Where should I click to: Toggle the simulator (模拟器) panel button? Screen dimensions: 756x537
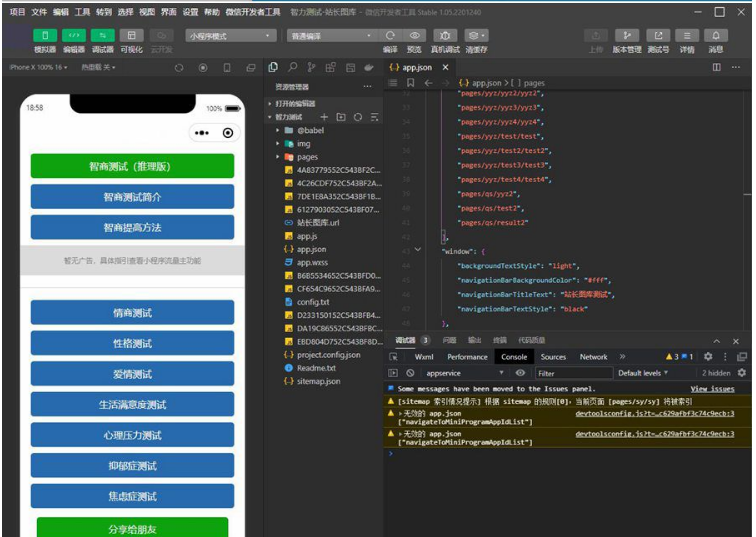[44, 35]
